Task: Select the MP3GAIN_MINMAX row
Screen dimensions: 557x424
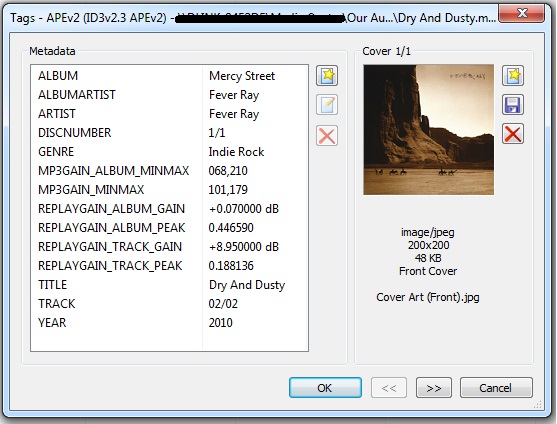Action: 169,190
